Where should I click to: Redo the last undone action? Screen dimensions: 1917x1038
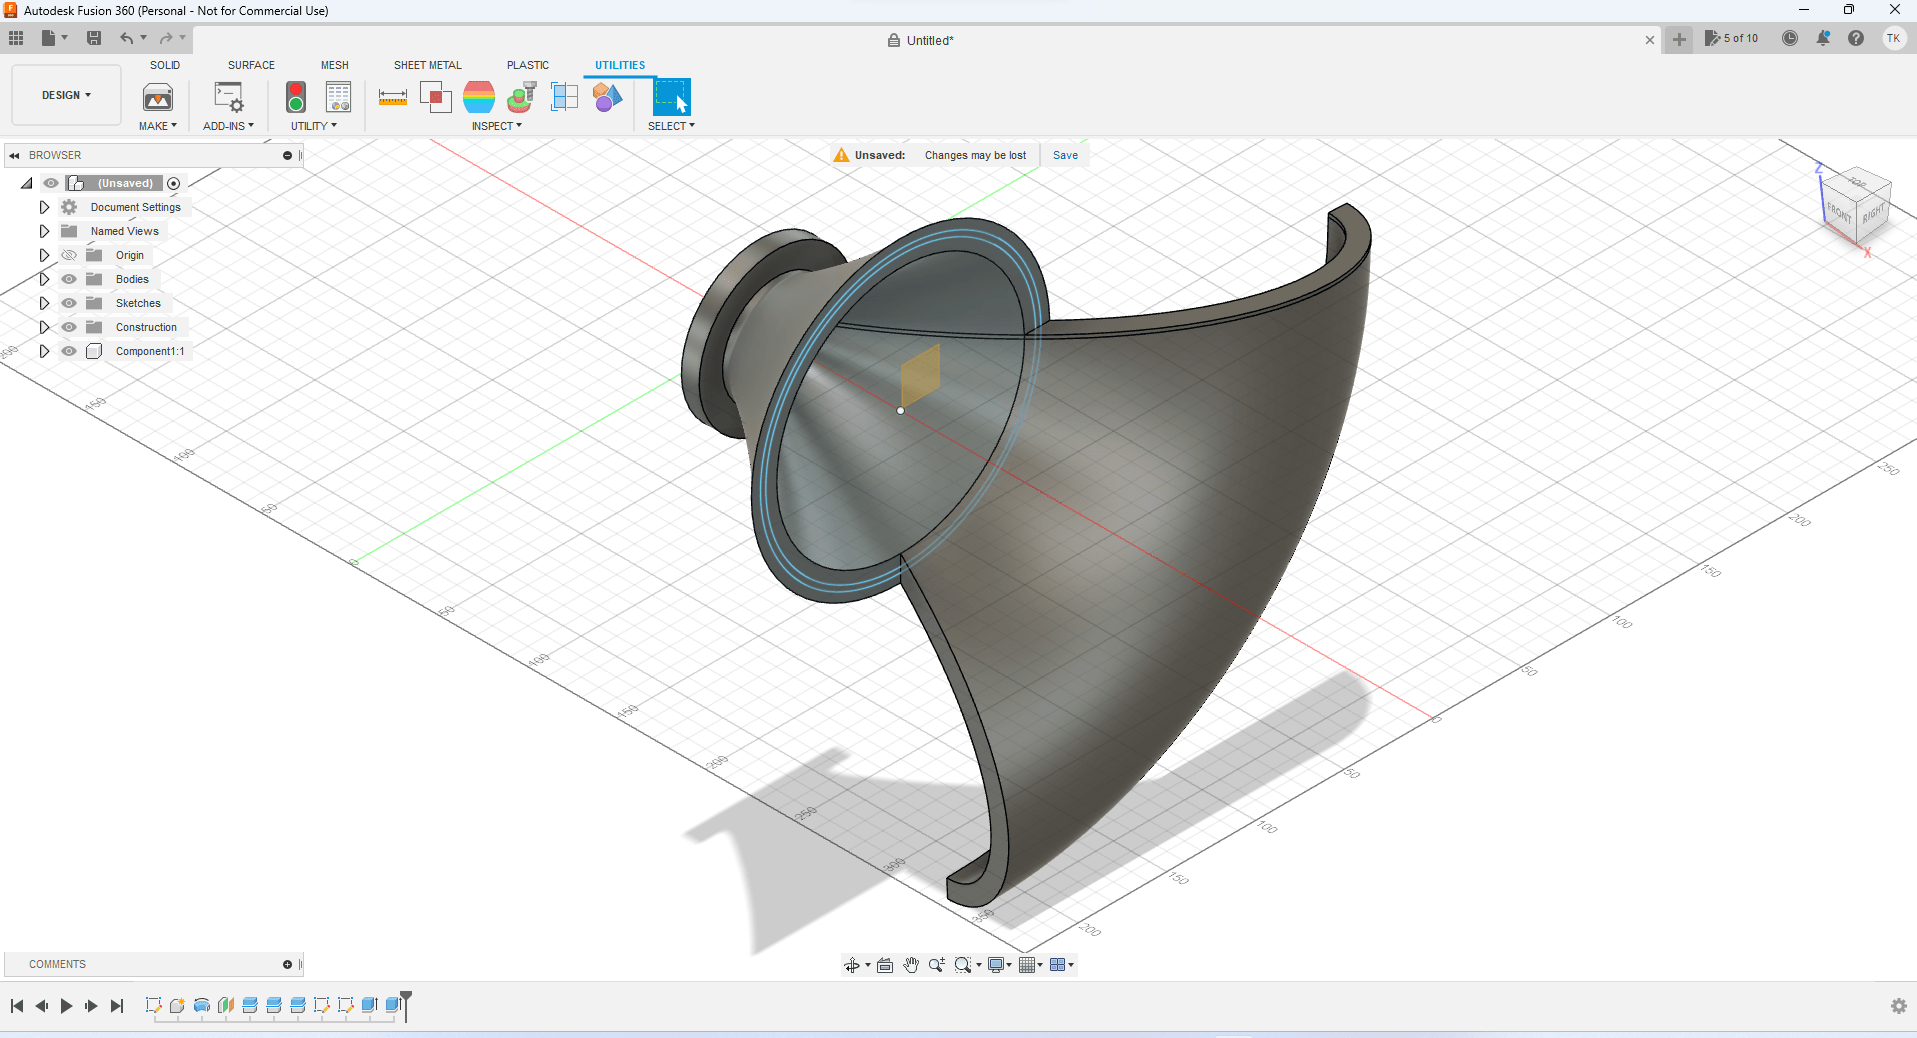click(166, 38)
